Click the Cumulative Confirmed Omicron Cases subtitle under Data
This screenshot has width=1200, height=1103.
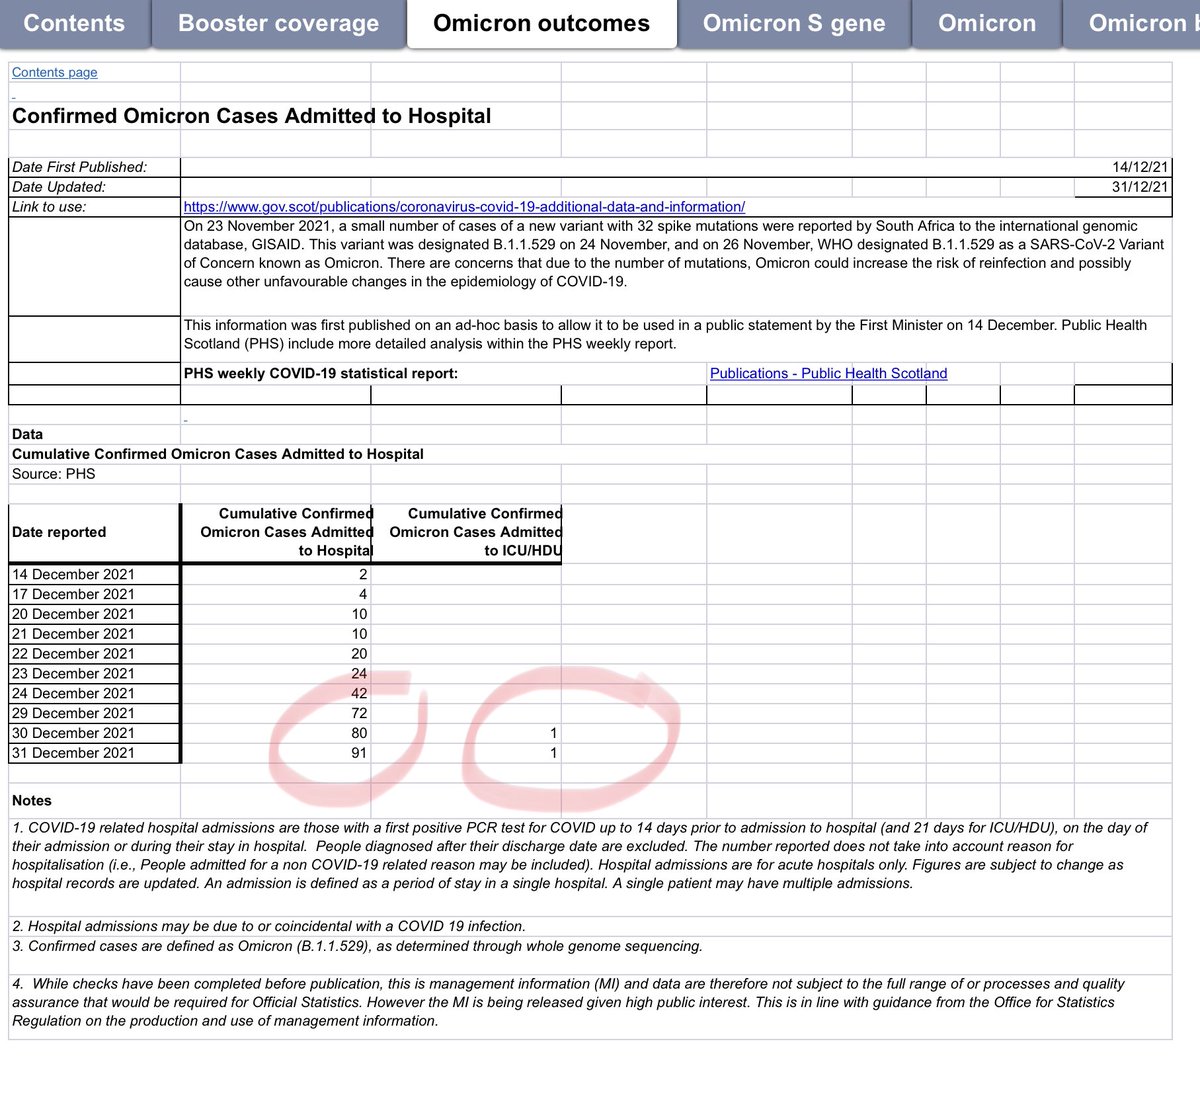[x=218, y=454]
